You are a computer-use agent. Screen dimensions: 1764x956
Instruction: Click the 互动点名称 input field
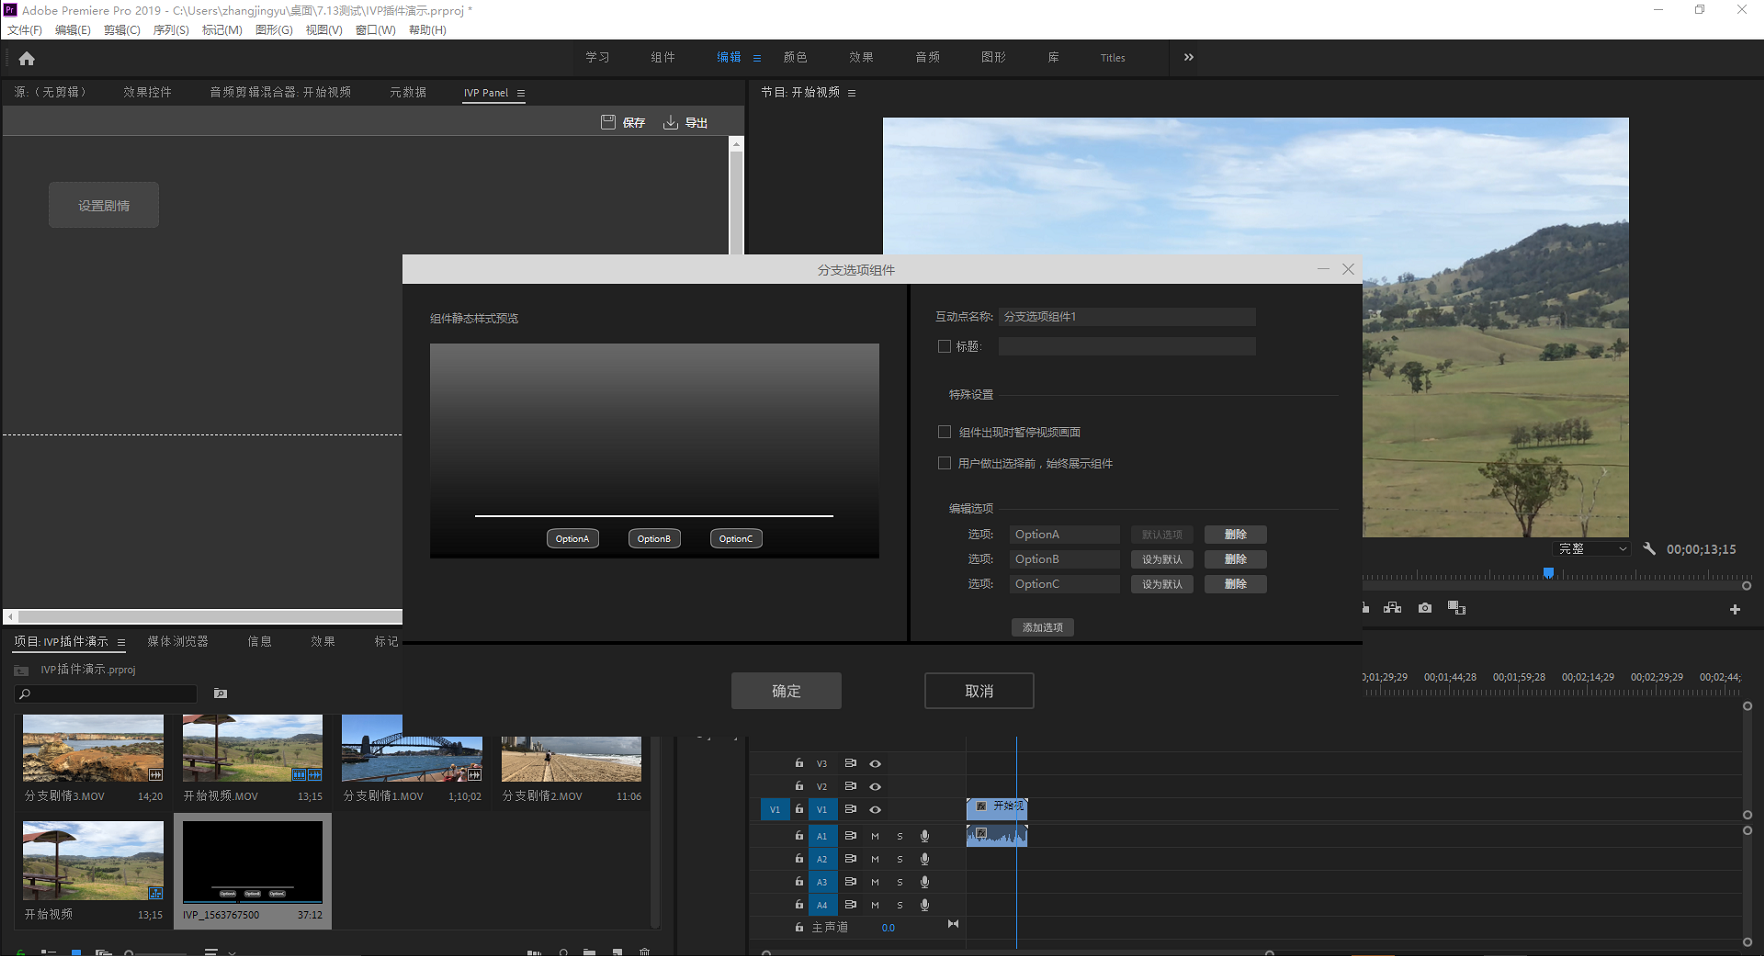point(1127,316)
